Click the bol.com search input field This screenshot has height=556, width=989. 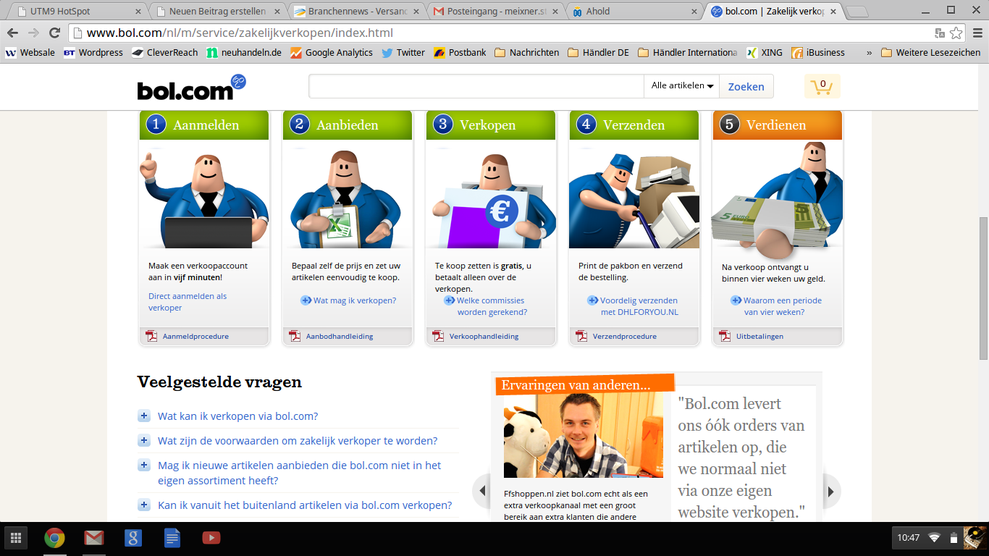pos(476,86)
